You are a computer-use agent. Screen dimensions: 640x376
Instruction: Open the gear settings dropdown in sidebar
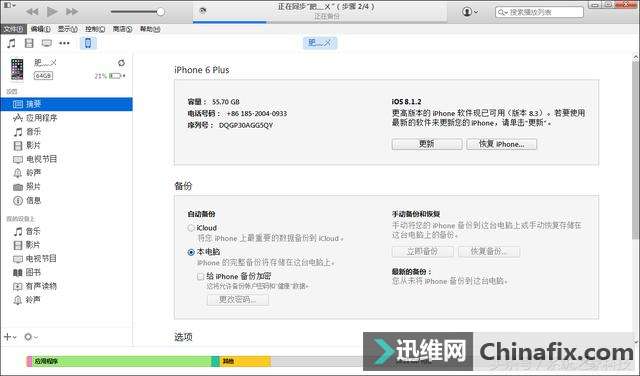pyautogui.click(x=31, y=337)
